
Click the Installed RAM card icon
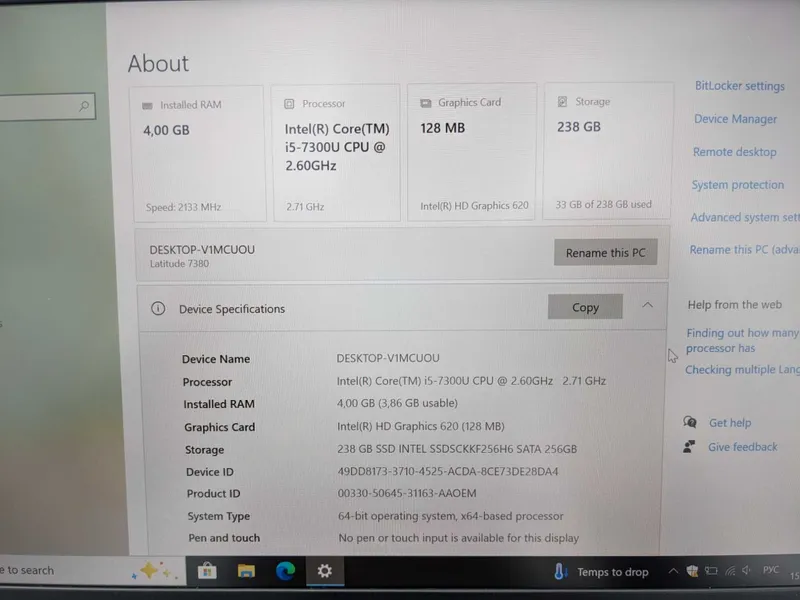(147, 106)
